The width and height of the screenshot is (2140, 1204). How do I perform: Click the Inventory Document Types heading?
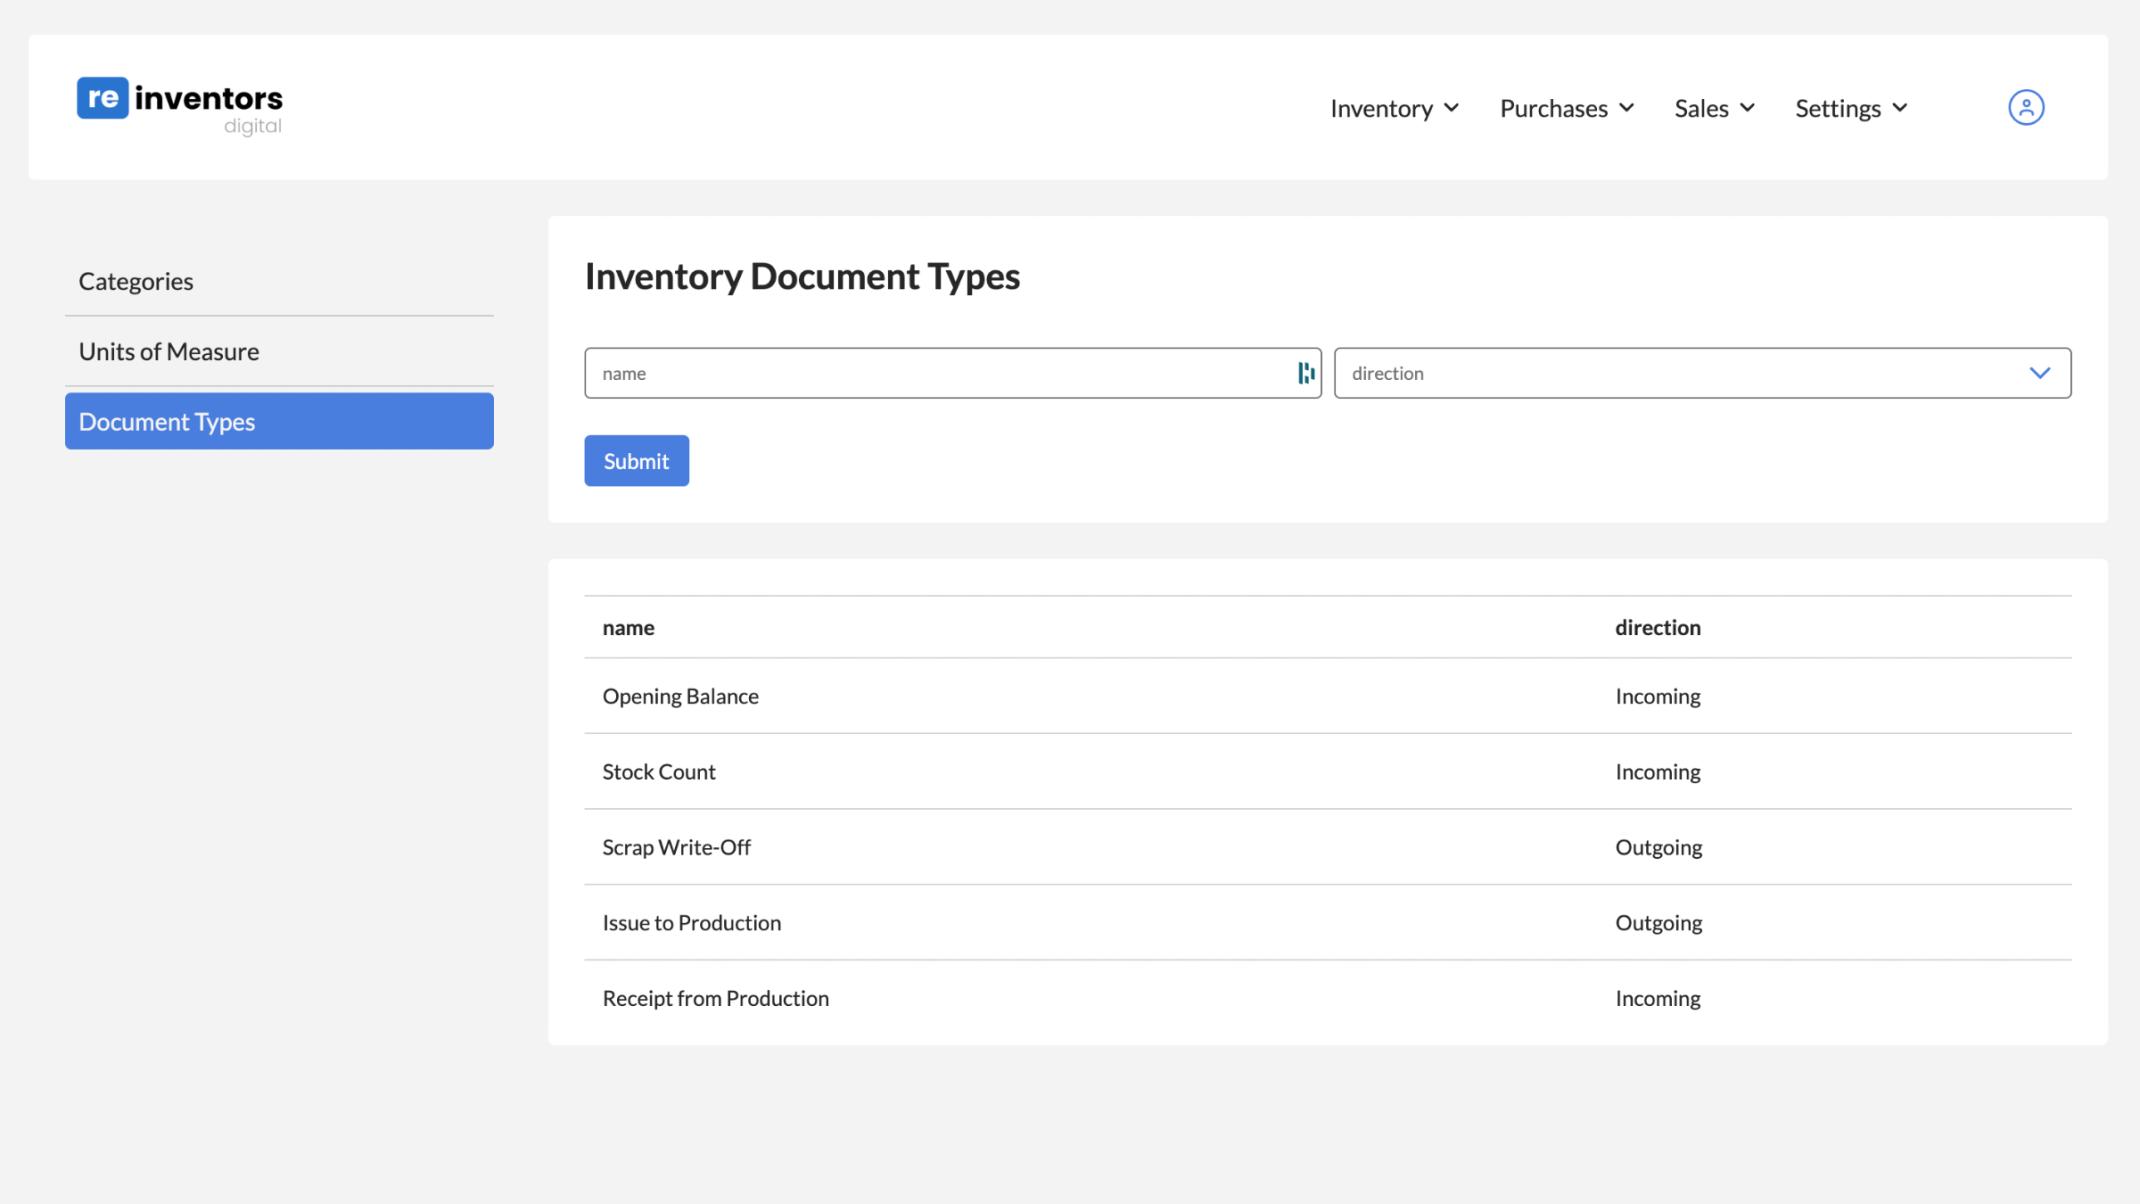point(802,276)
